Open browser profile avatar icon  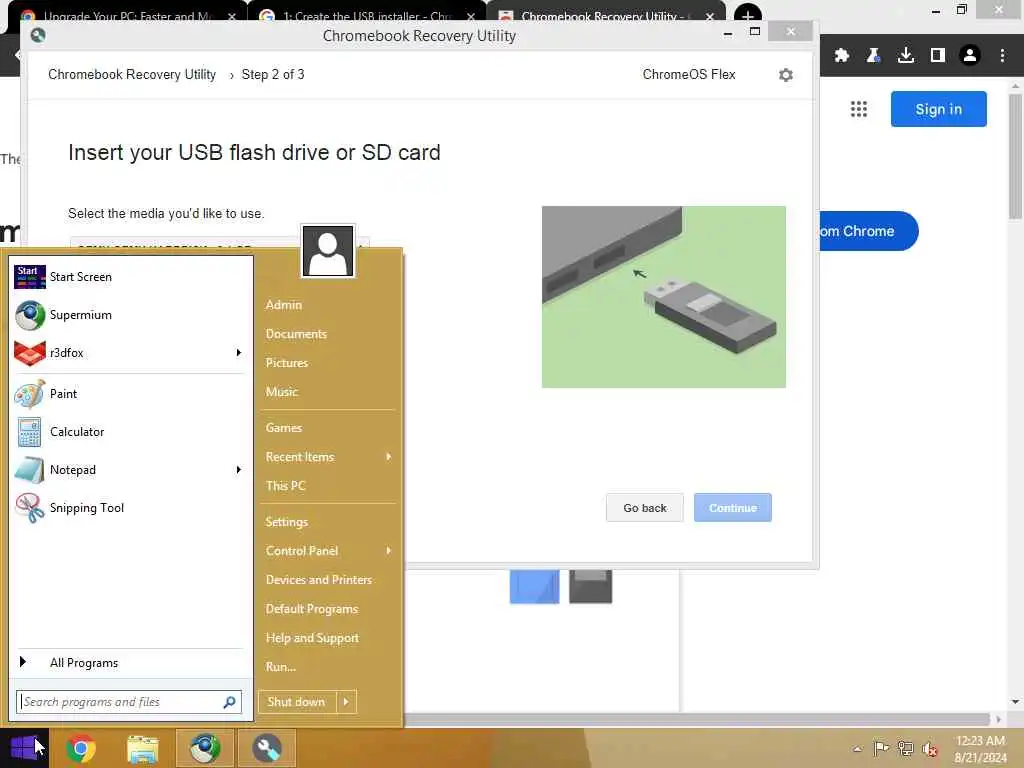970,56
